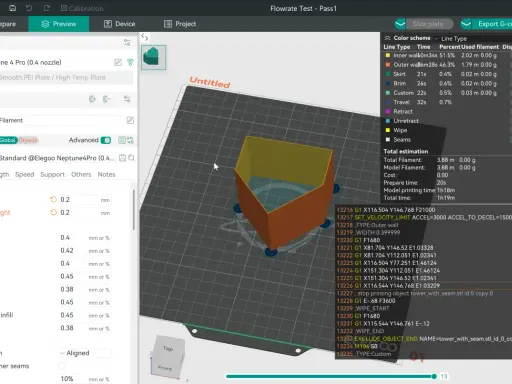
Task: Edit the Neptune 4 Pro printer preset
Action: pos(118,62)
